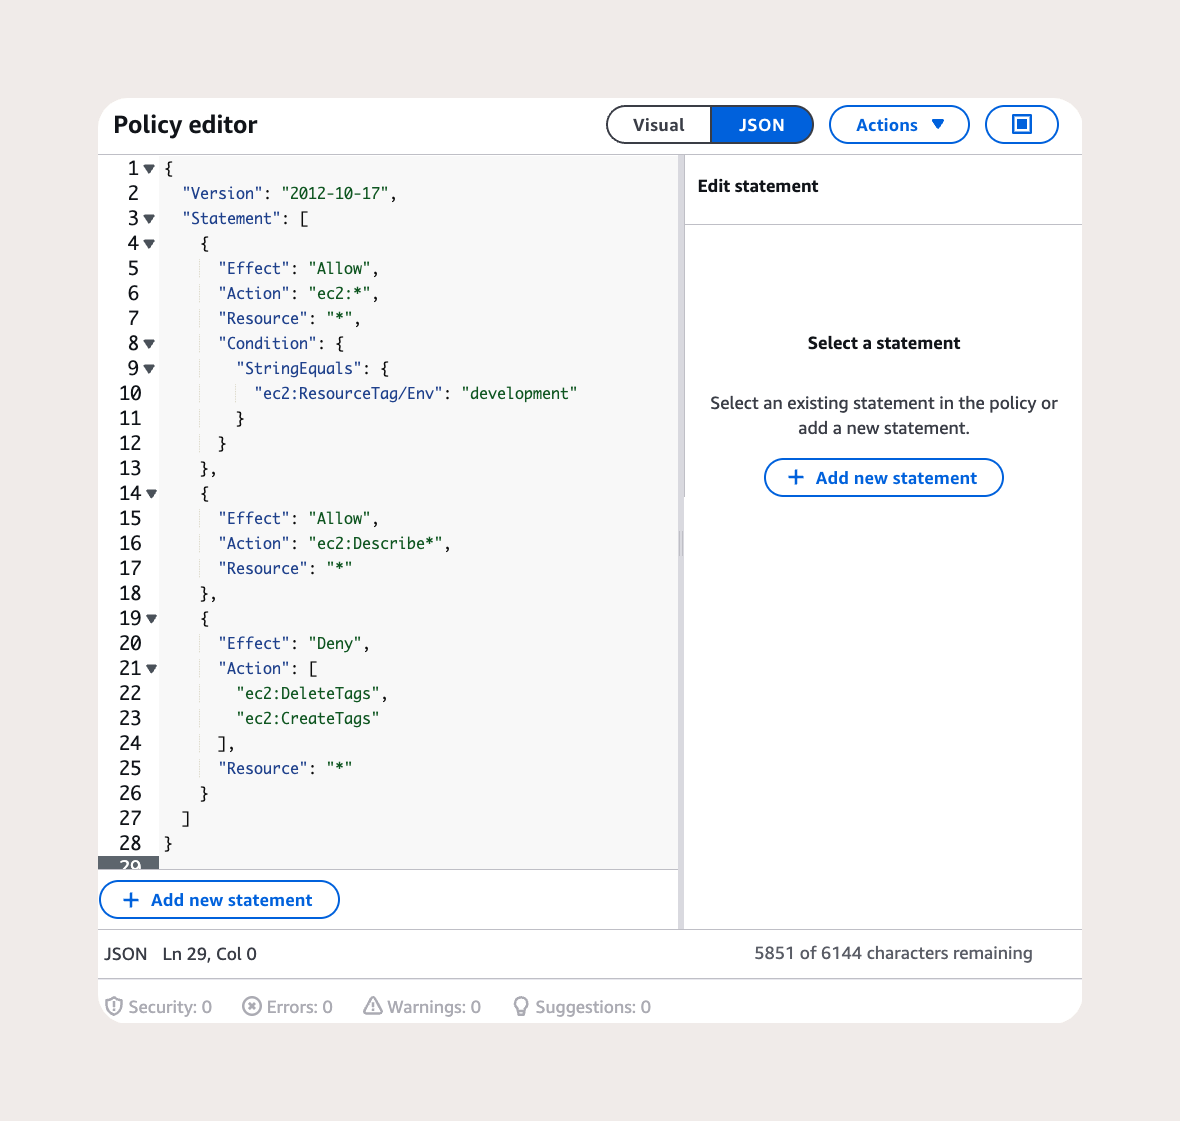Click the "StringEquals" key on line 9

click(299, 369)
